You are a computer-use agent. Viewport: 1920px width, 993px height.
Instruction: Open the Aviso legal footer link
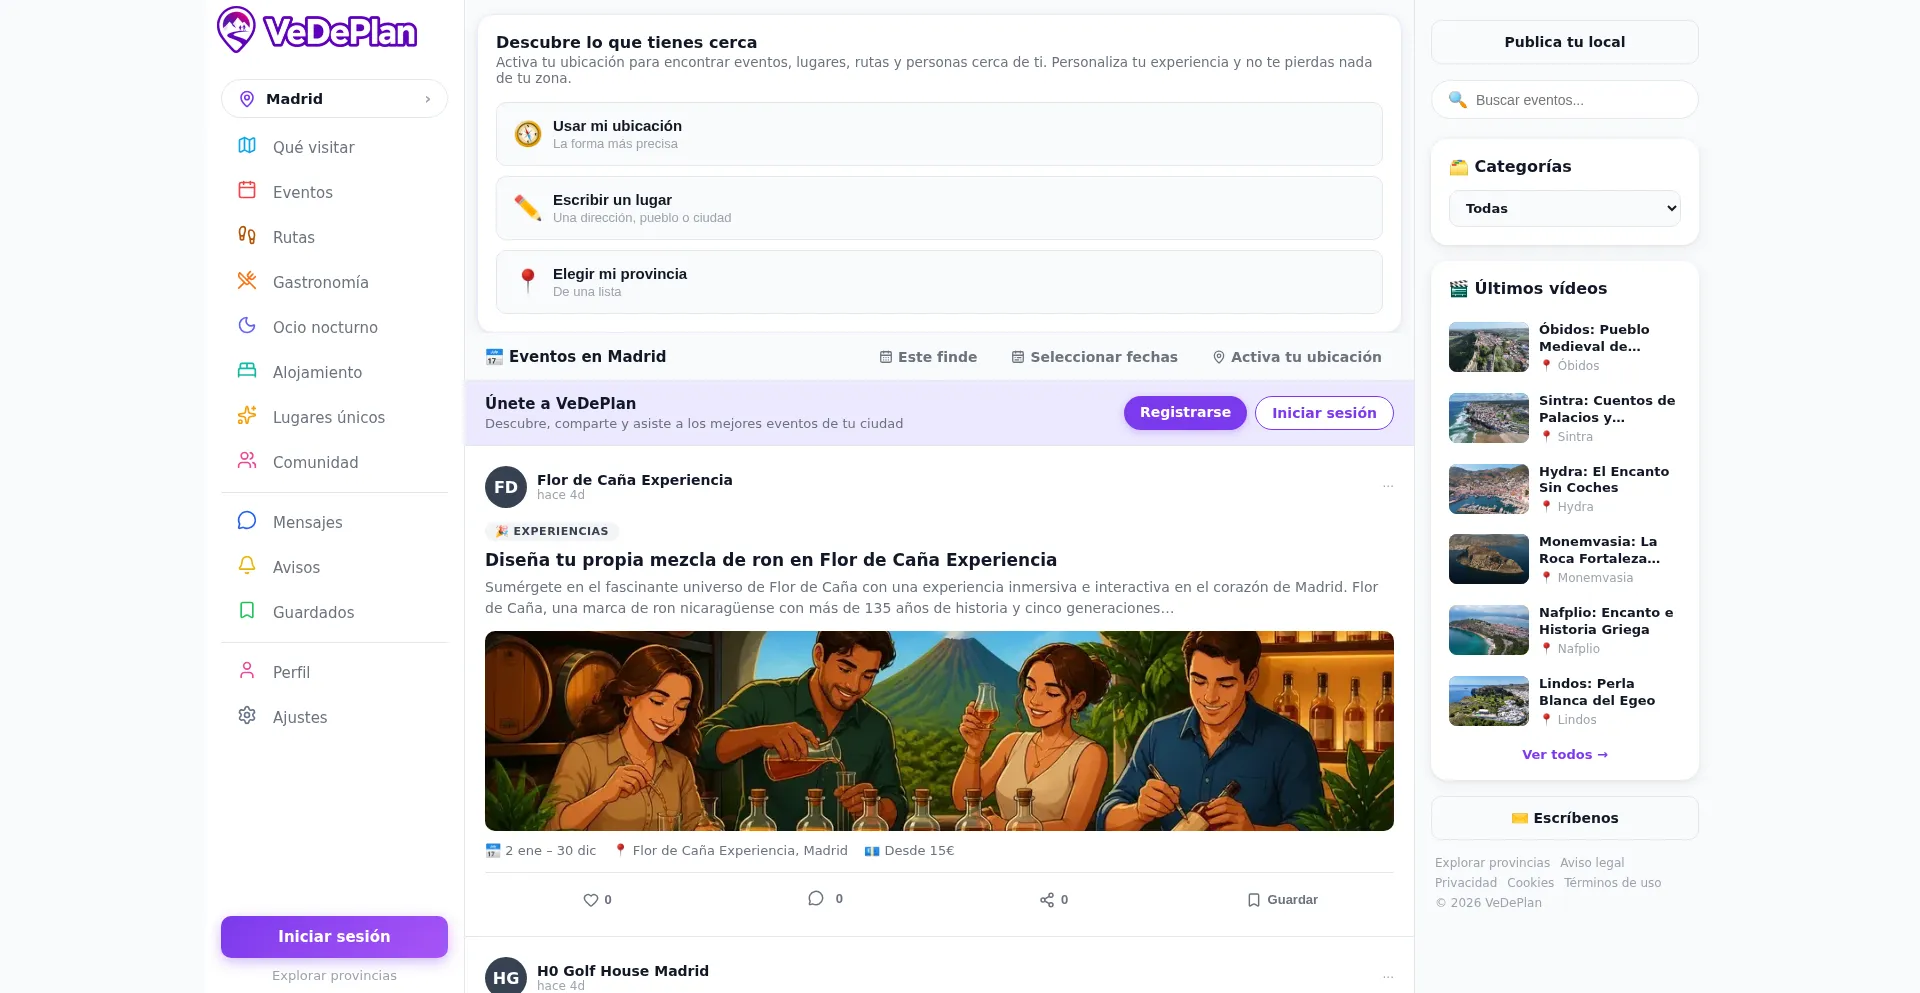pyautogui.click(x=1592, y=863)
